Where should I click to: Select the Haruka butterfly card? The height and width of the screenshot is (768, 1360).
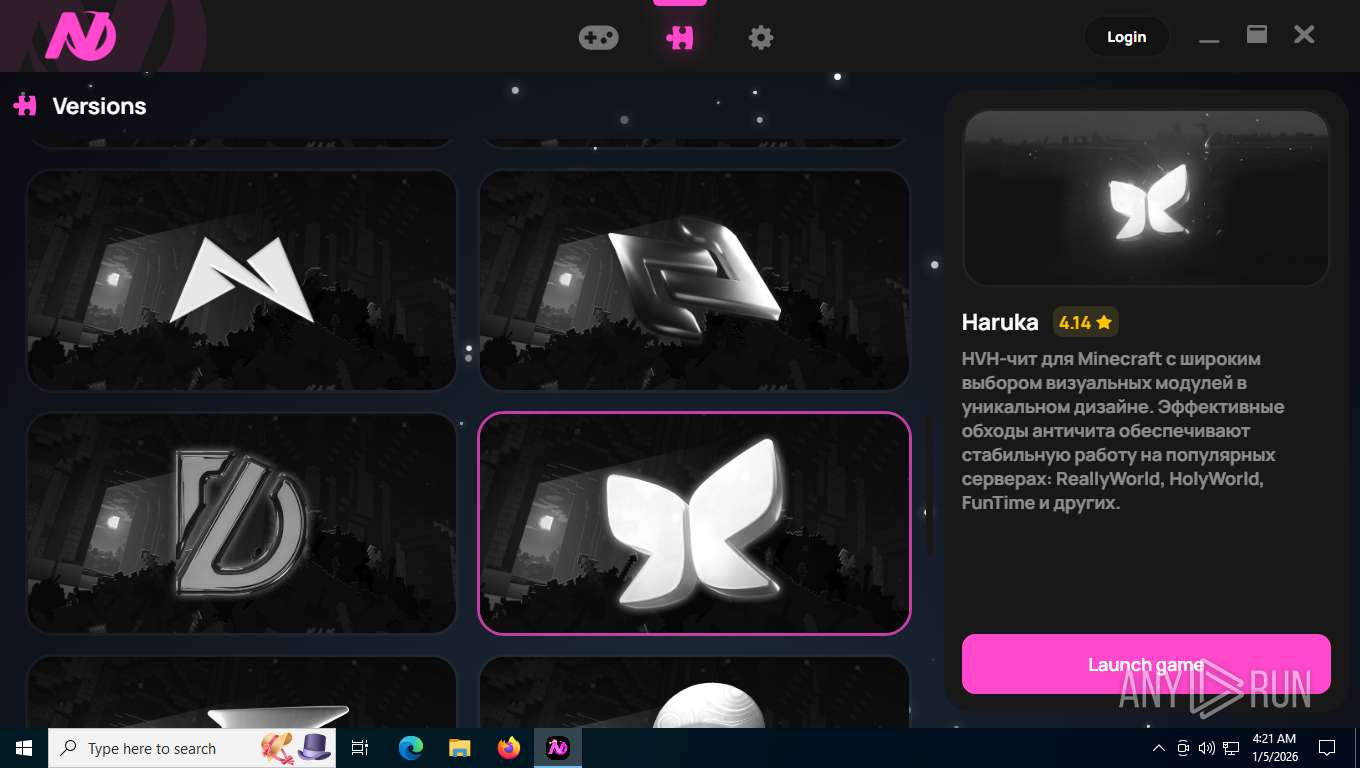tap(695, 523)
